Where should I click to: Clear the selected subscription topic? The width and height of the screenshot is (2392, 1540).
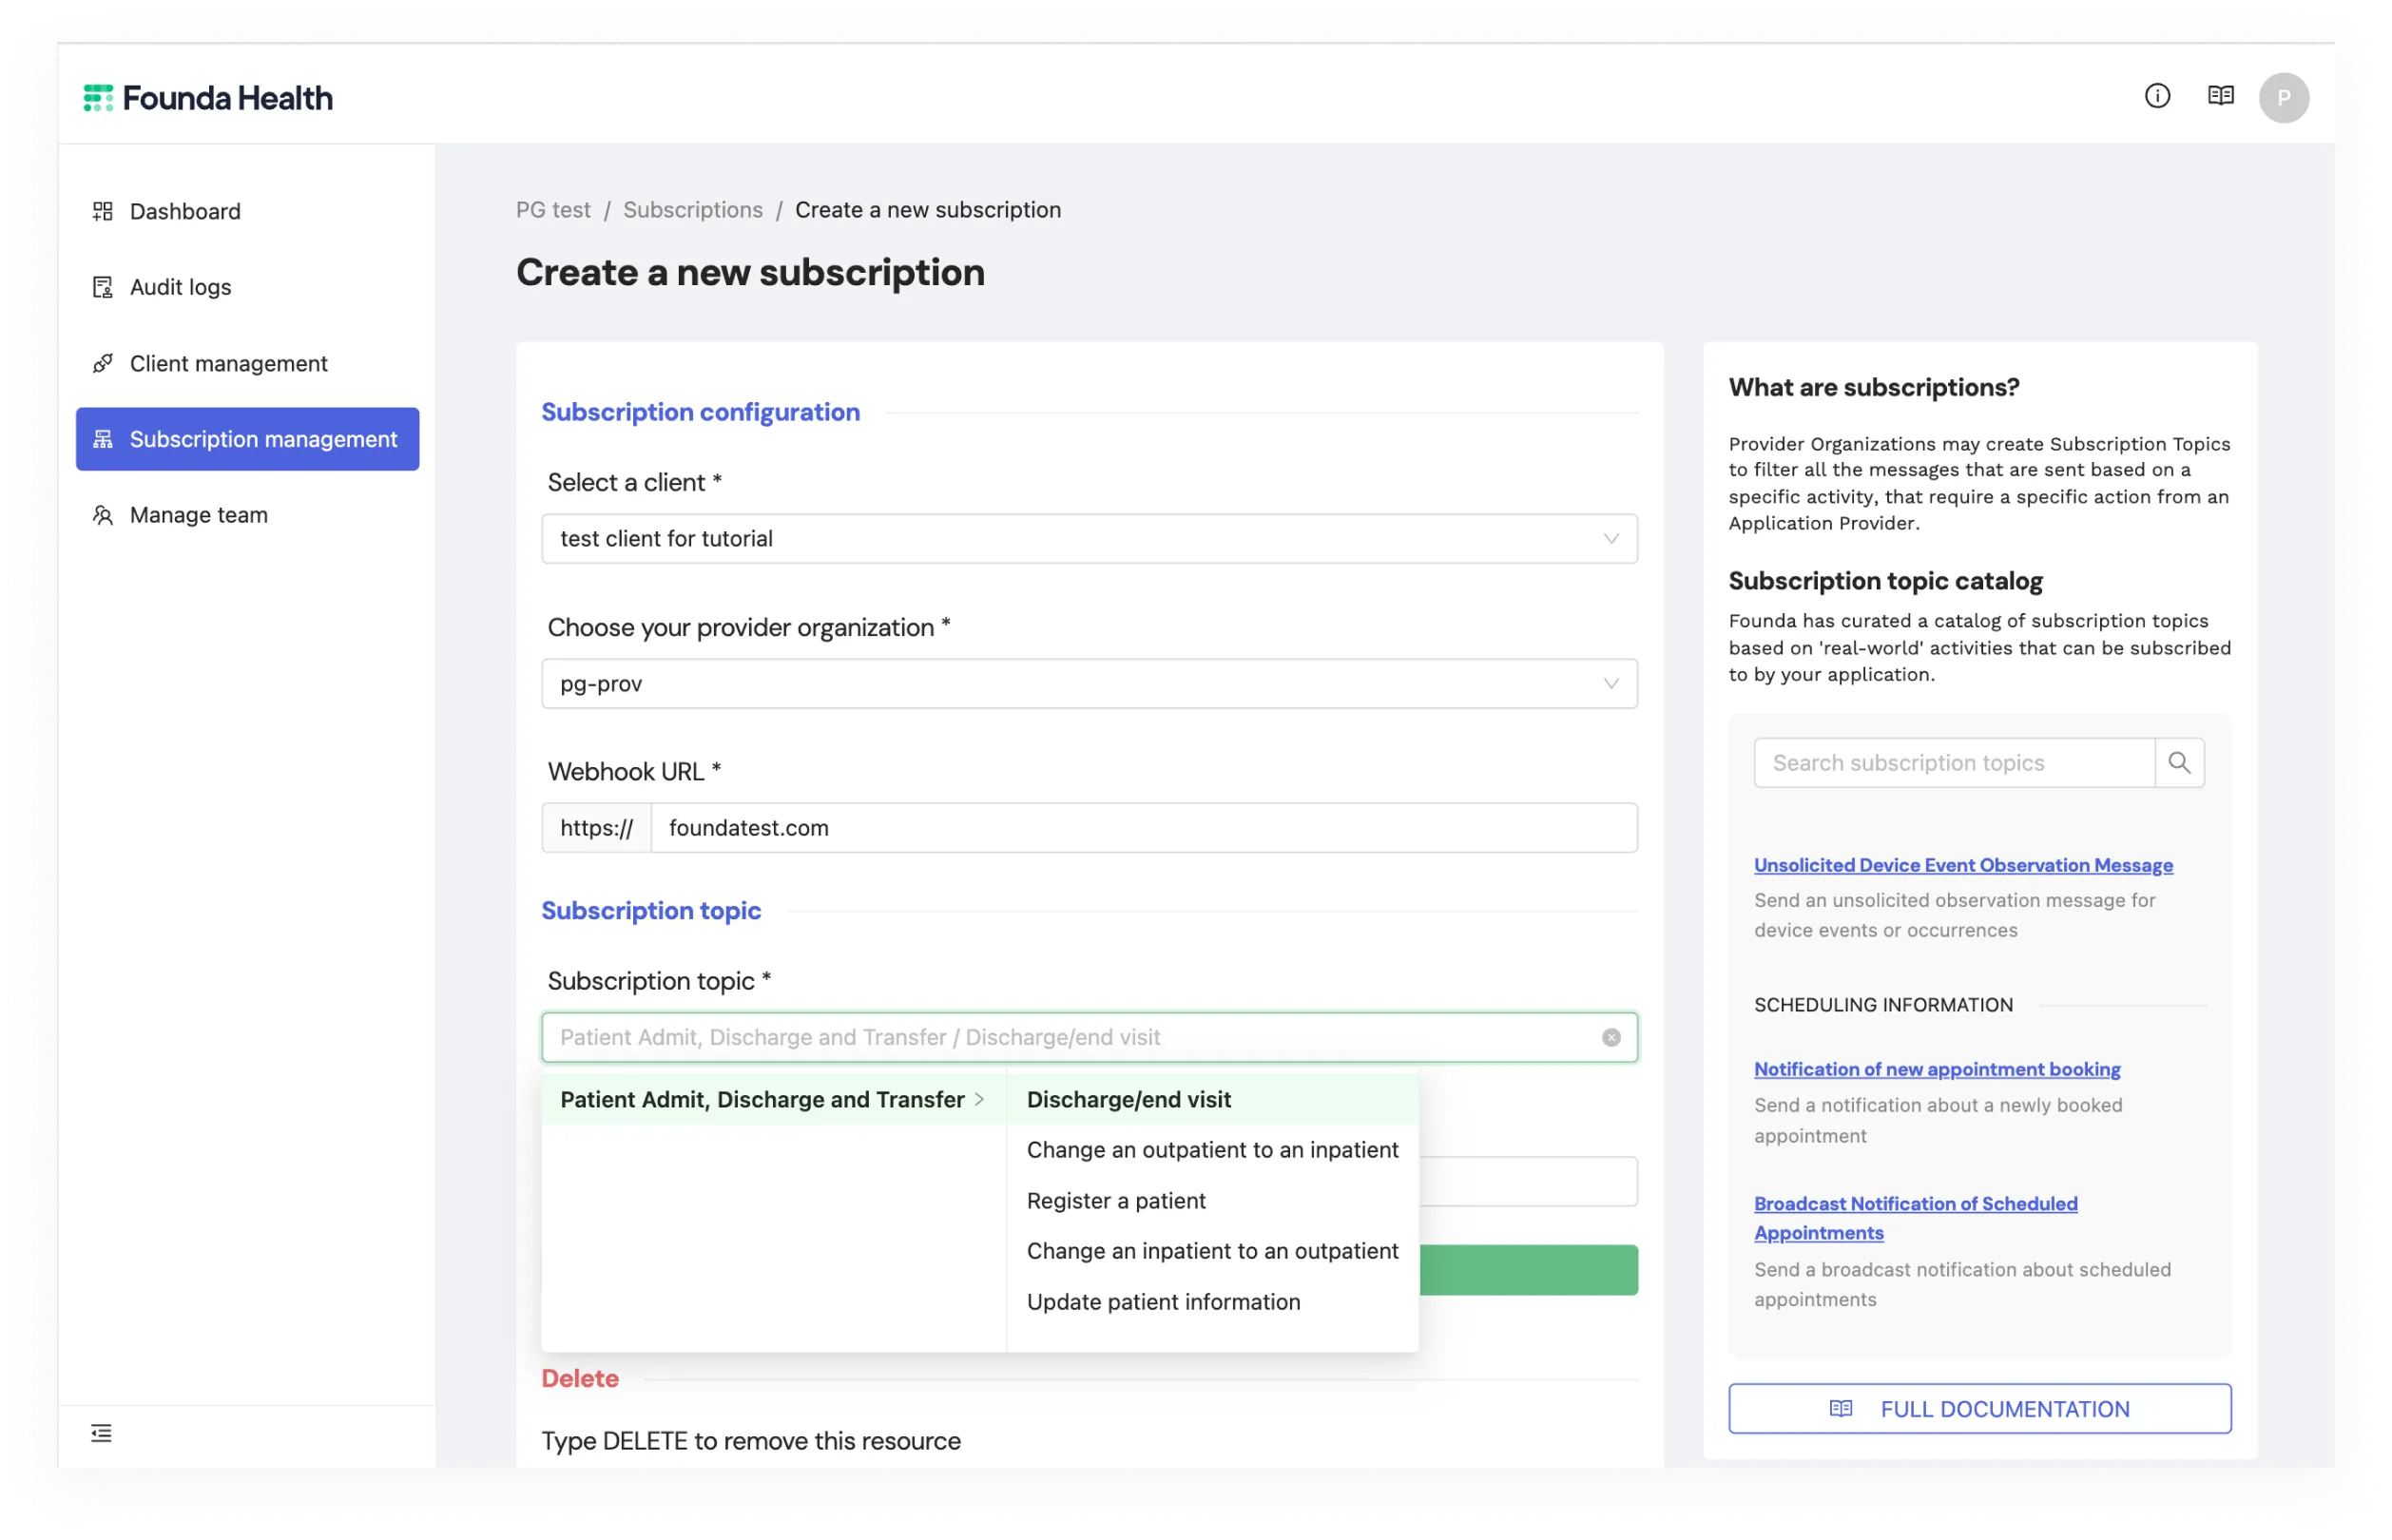pos(1610,1037)
